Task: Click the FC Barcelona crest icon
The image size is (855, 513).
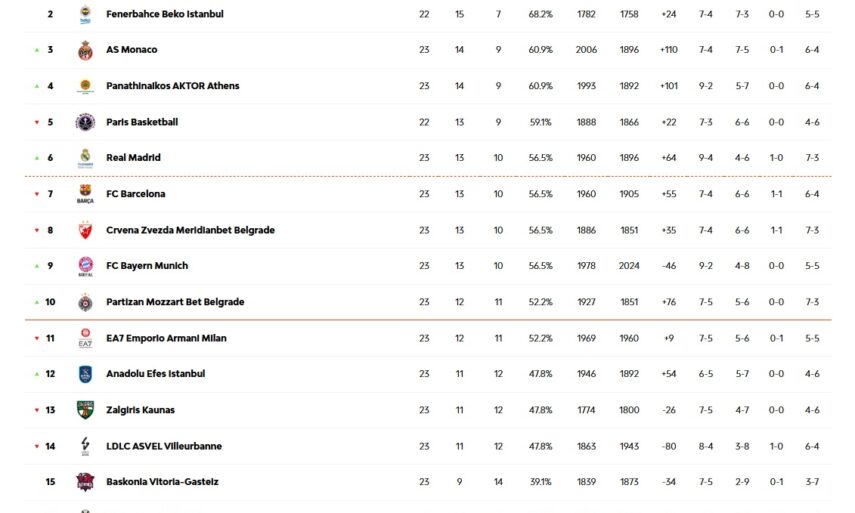Action: pyautogui.click(x=85, y=194)
